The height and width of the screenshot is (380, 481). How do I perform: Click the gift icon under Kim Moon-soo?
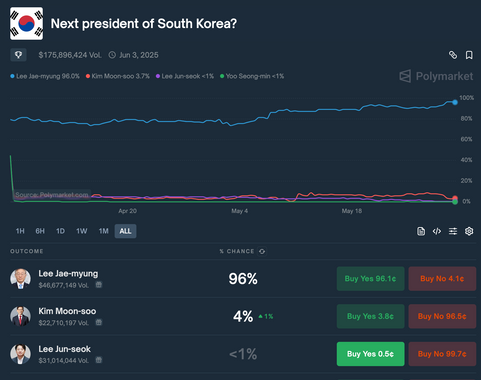(x=99, y=323)
